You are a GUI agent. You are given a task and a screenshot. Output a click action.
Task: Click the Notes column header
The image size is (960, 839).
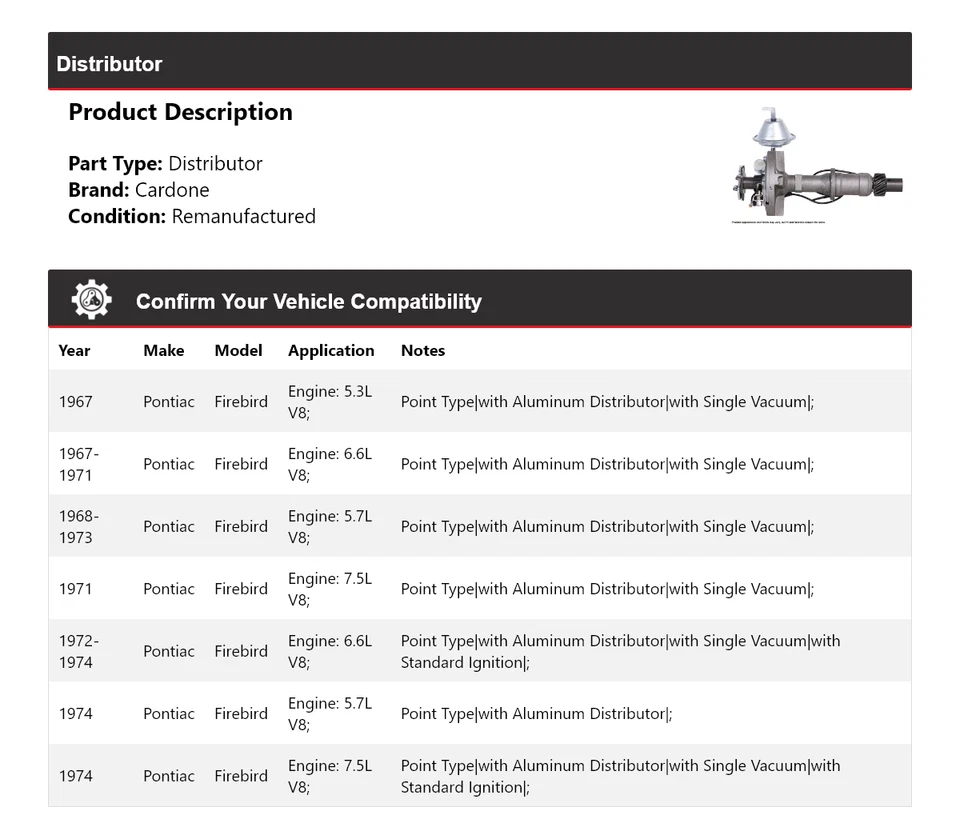click(x=422, y=351)
